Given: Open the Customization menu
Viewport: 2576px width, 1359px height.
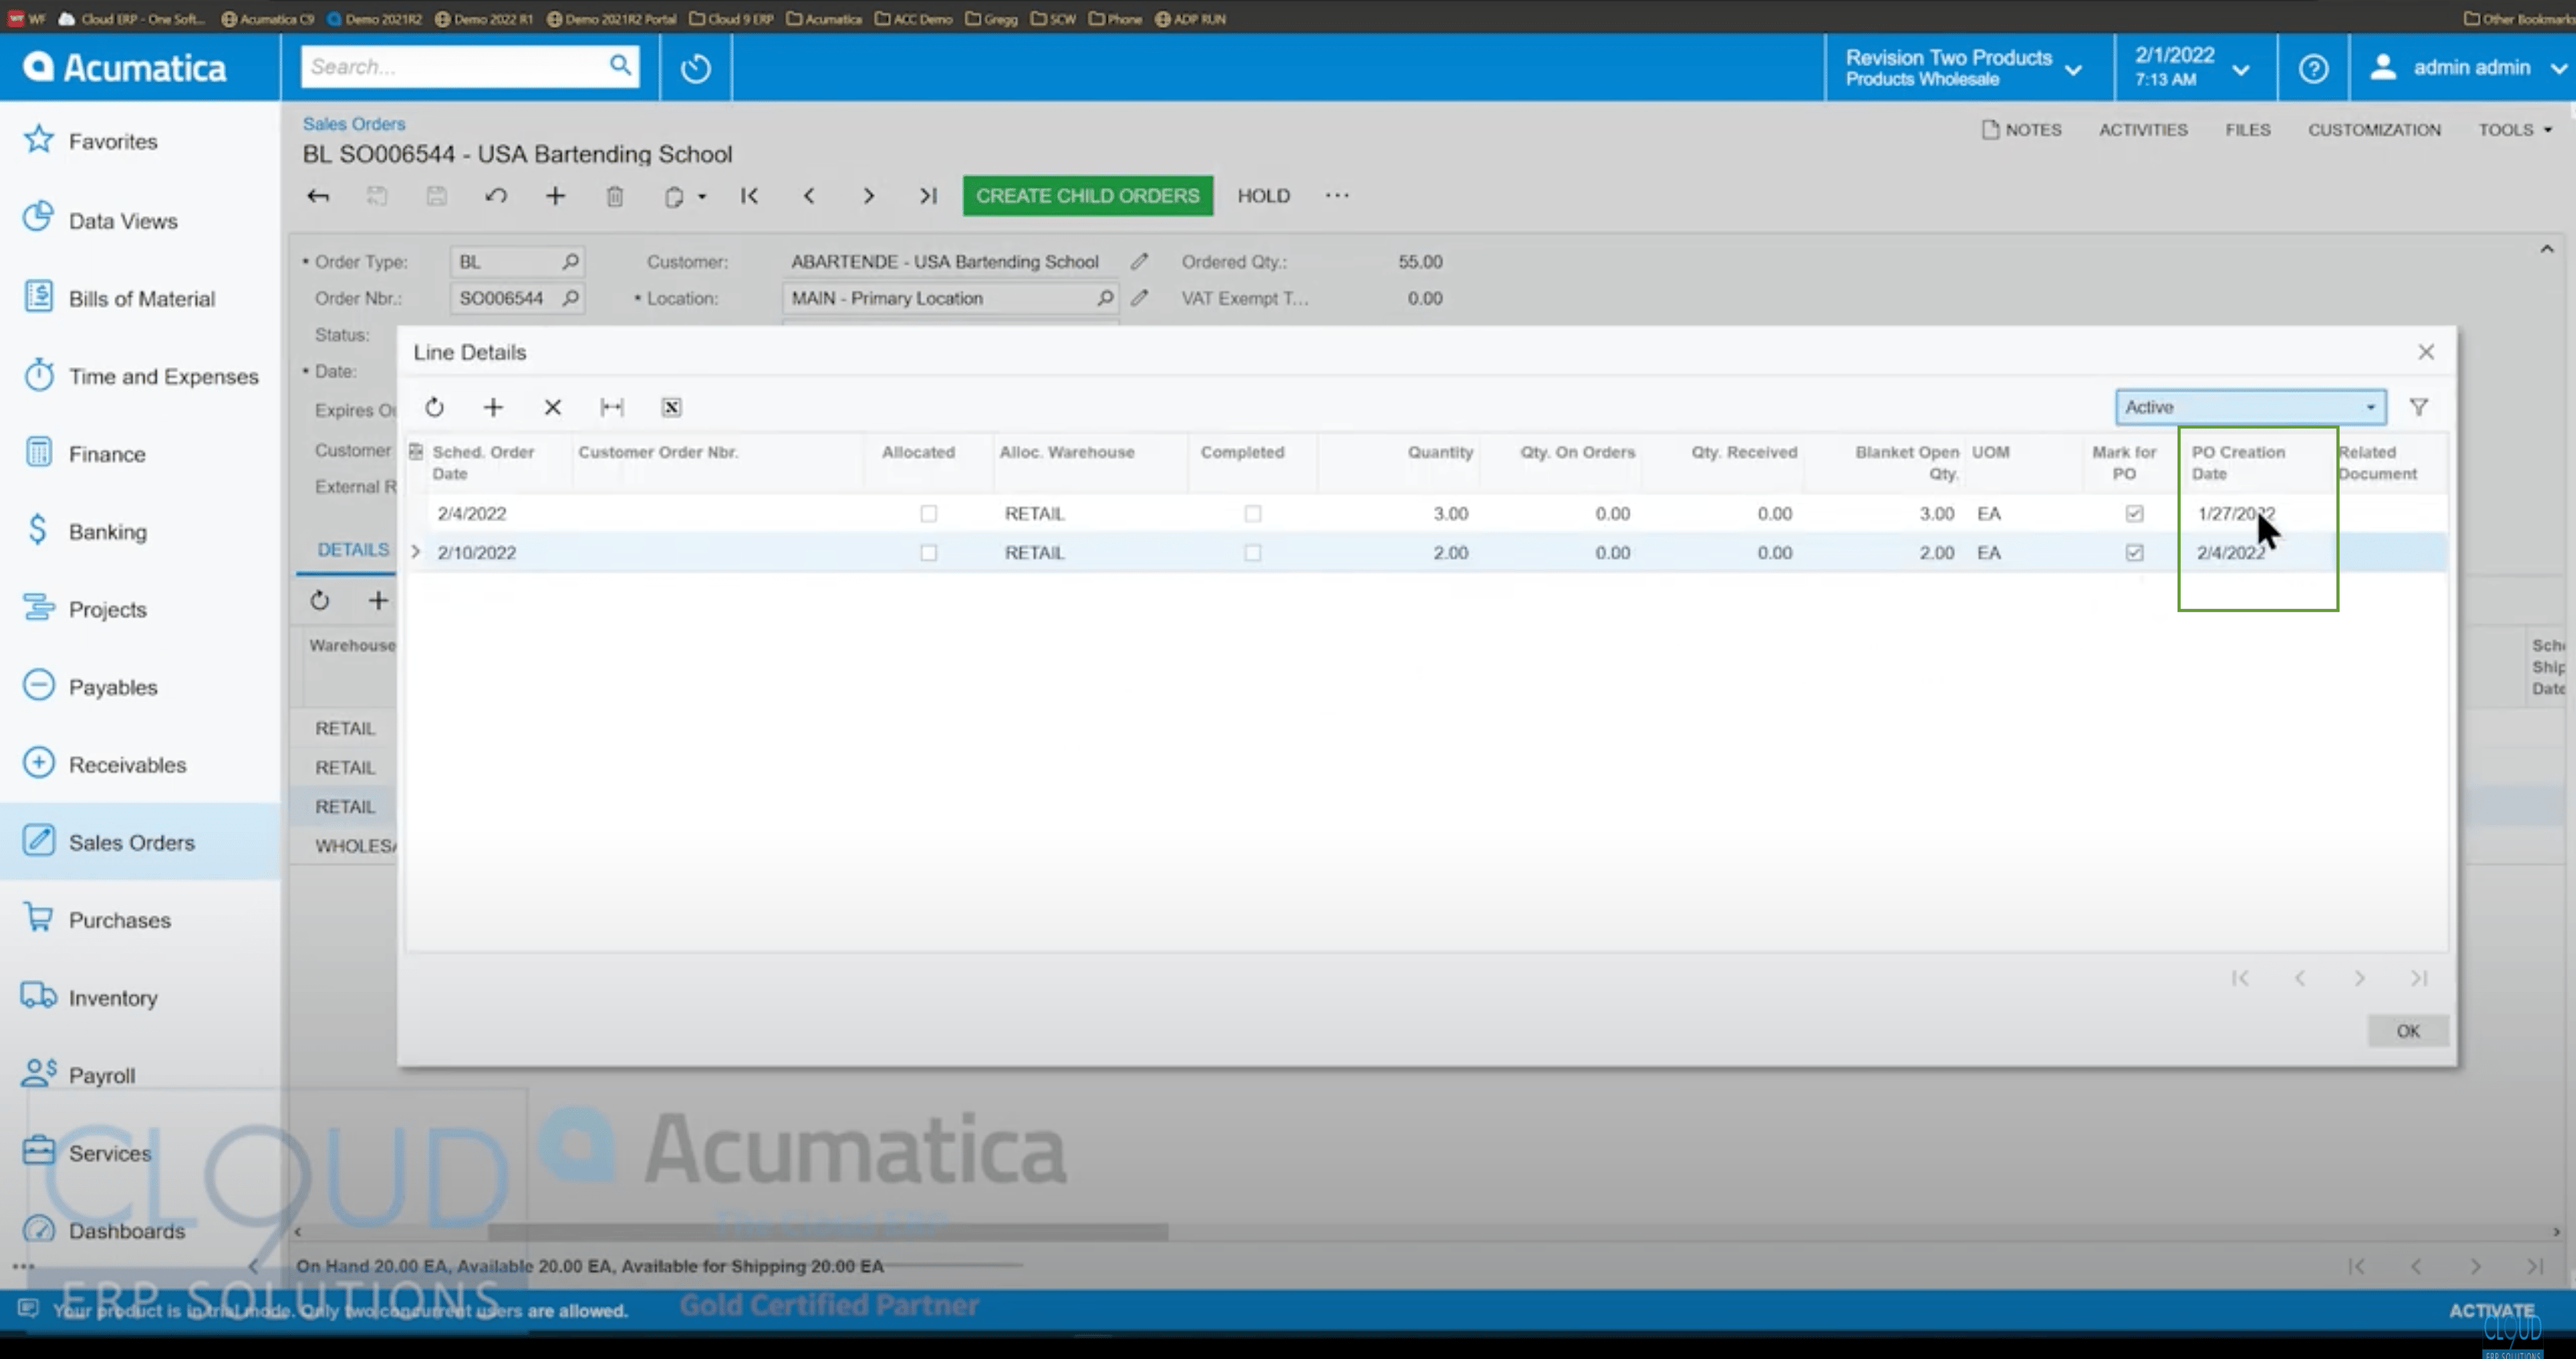Looking at the screenshot, I should [x=2374, y=130].
